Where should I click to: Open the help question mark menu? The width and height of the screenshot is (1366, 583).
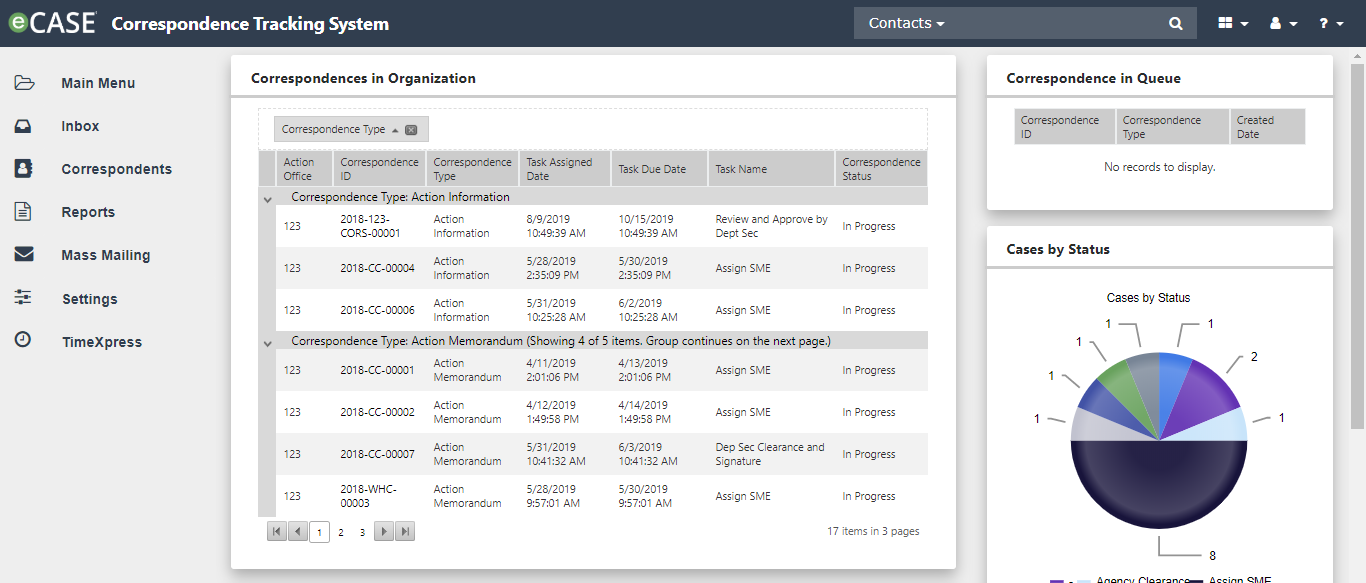tap(1331, 23)
